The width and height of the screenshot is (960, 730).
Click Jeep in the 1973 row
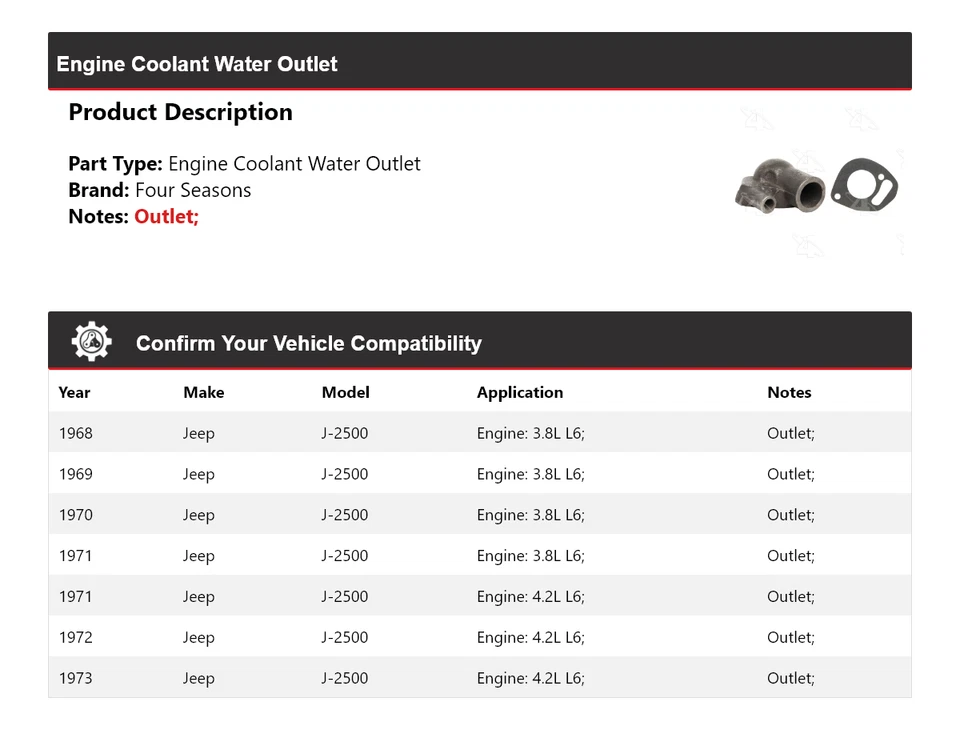click(x=198, y=678)
